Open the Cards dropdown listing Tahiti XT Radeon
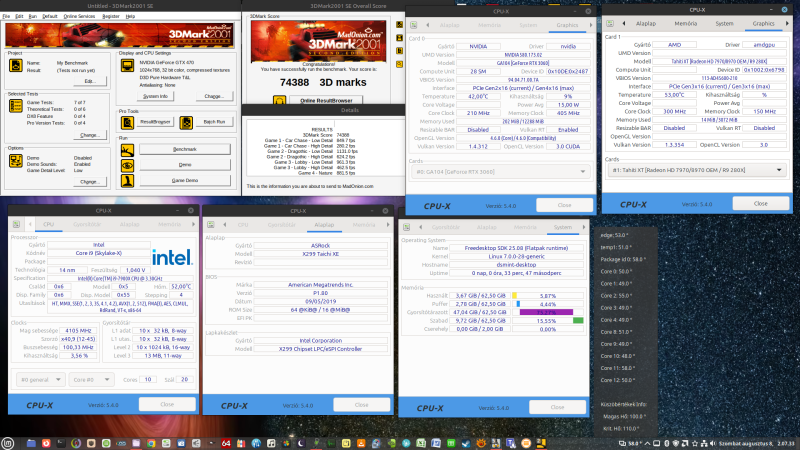The height and width of the screenshot is (450, 800). click(697, 170)
